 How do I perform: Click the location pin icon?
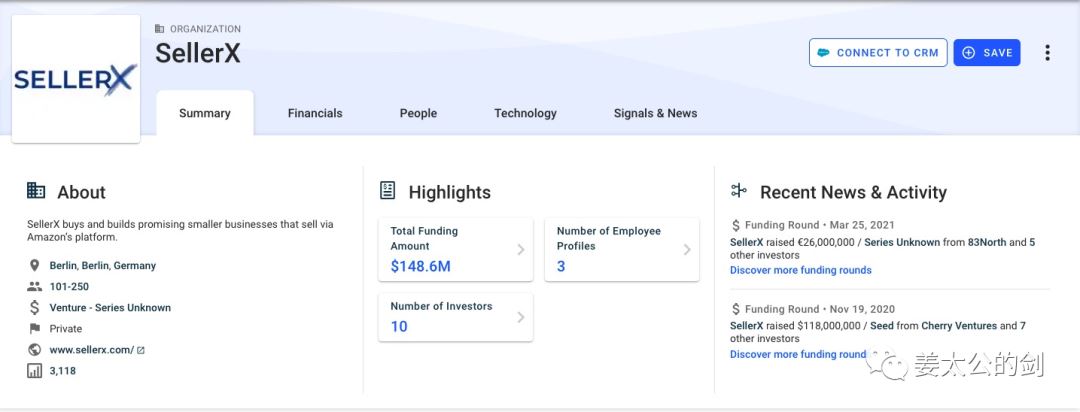(x=34, y=265)
